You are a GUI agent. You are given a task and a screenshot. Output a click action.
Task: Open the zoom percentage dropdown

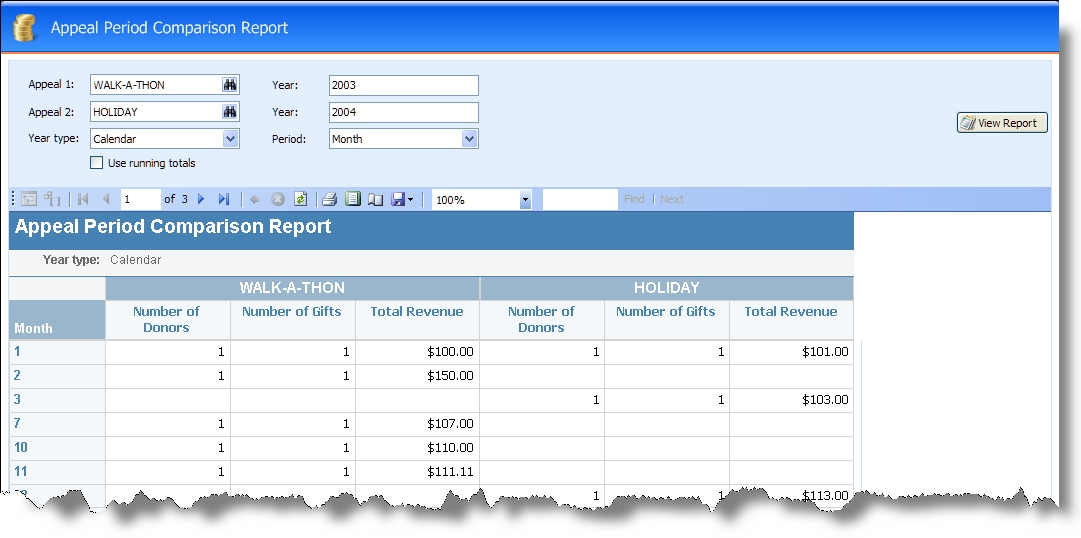coord(525,200)
